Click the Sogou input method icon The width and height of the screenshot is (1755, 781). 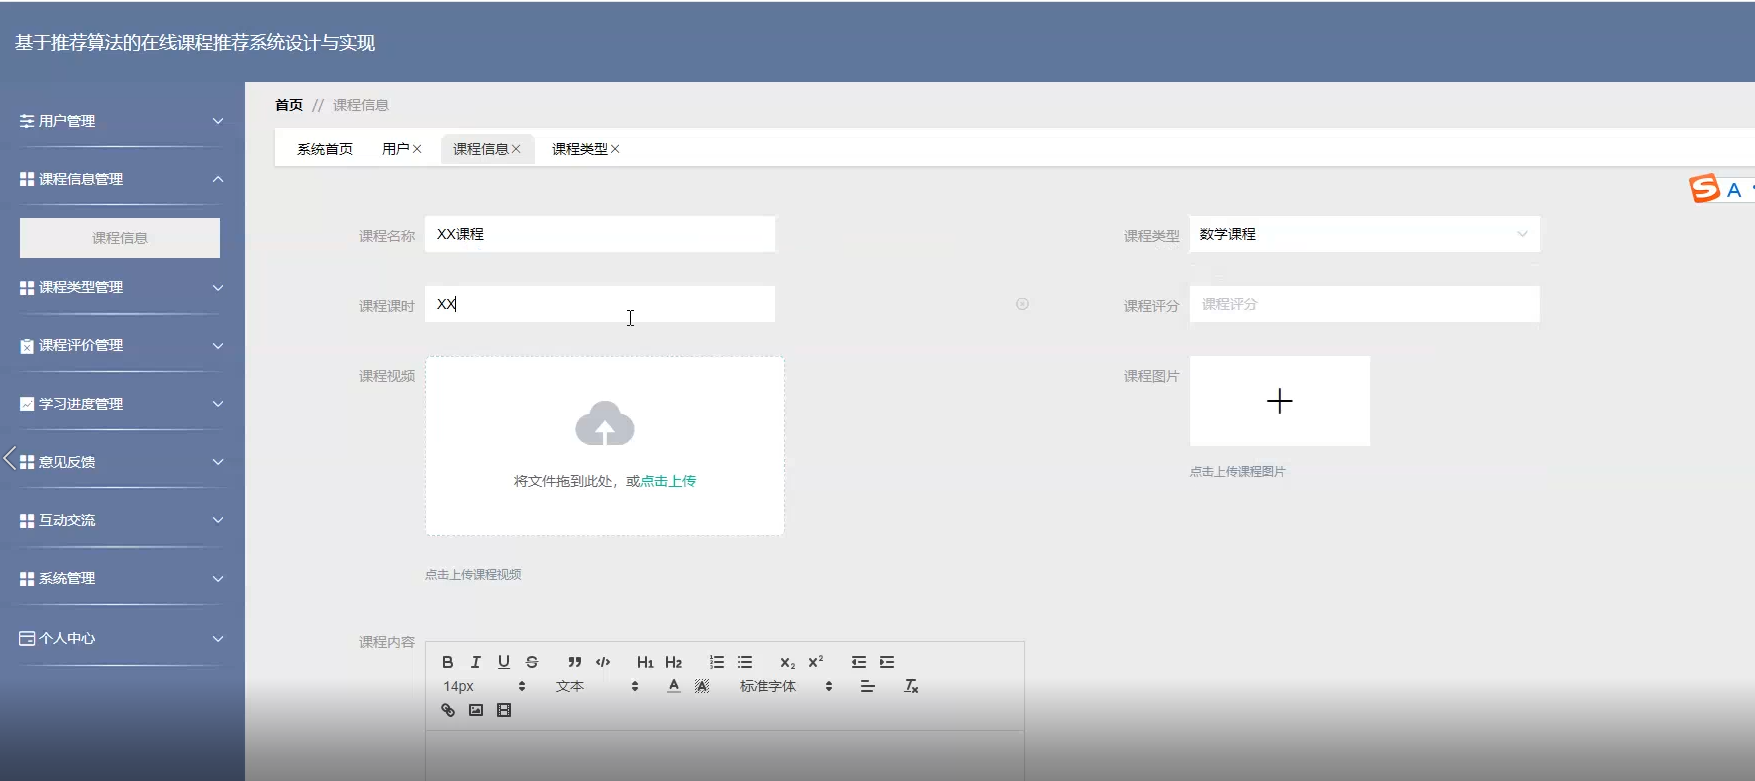(1704, 188)
